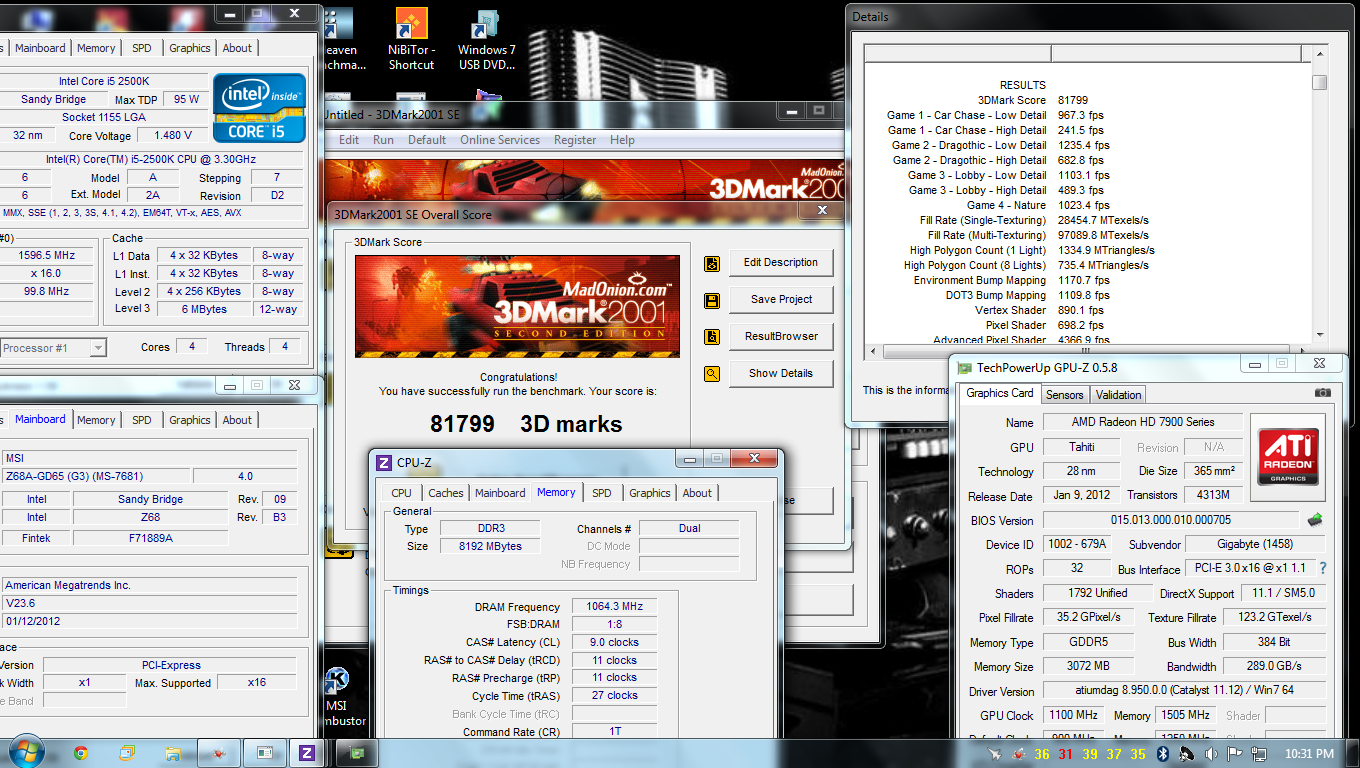
Task: Open the Online Services menu in 3DMark
Action: tap(500, 140)
